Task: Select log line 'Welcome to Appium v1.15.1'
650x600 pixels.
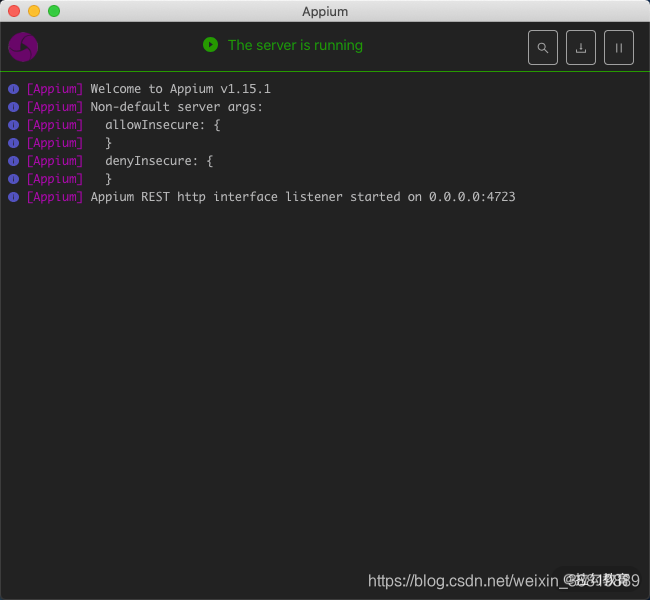Action: click(x=180, y=89)
